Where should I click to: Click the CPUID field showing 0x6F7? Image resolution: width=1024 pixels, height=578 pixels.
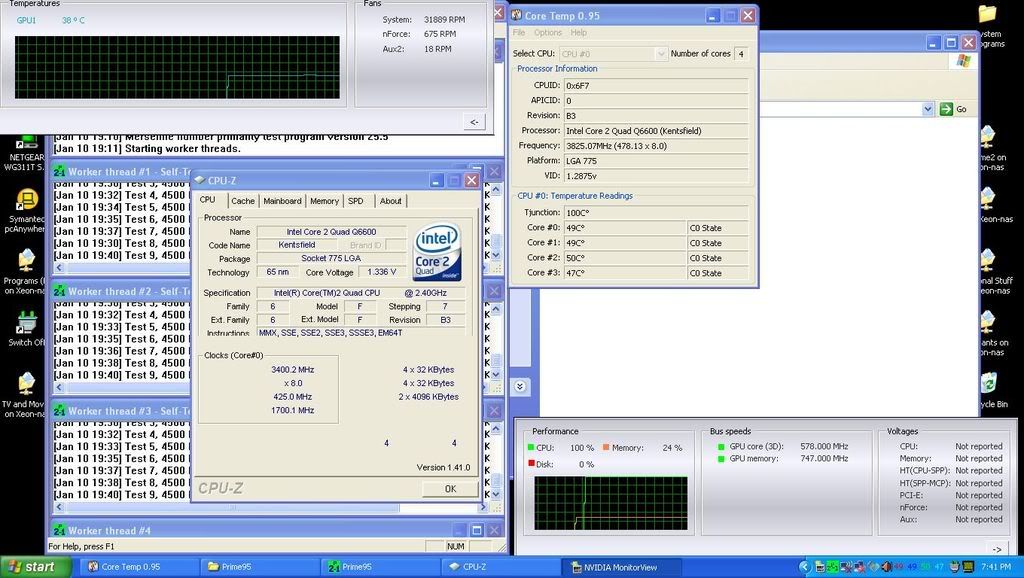coord(656,86)
